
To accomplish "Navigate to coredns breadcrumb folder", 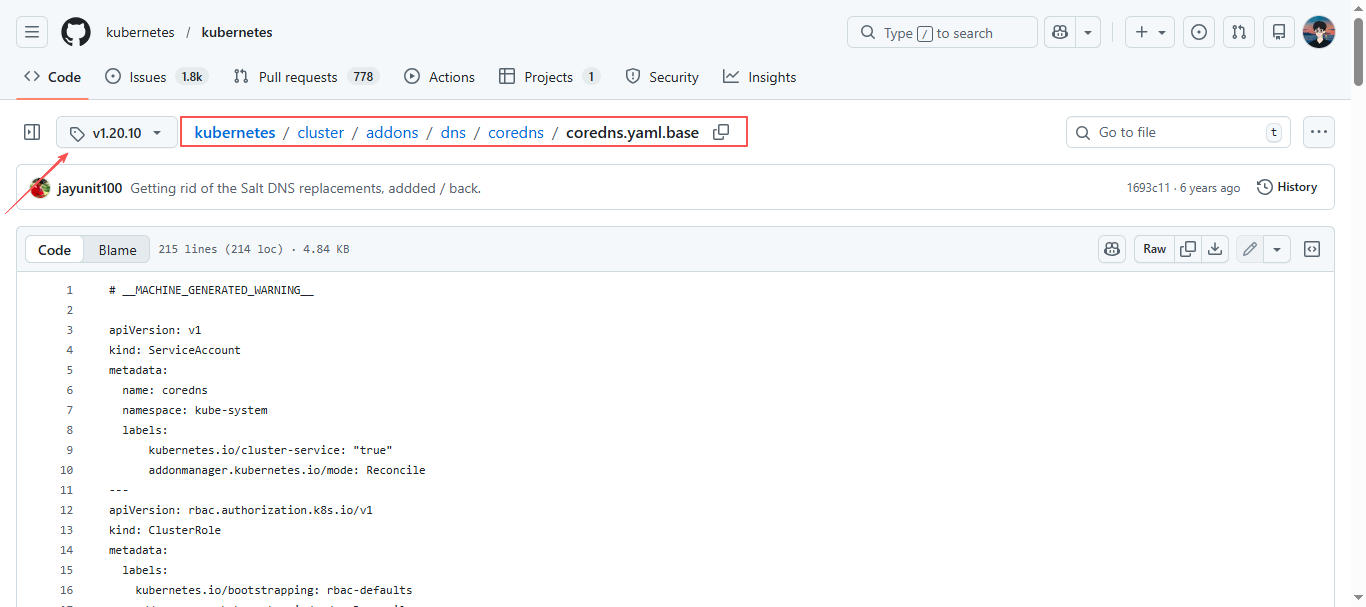I will tap(516, 132).
